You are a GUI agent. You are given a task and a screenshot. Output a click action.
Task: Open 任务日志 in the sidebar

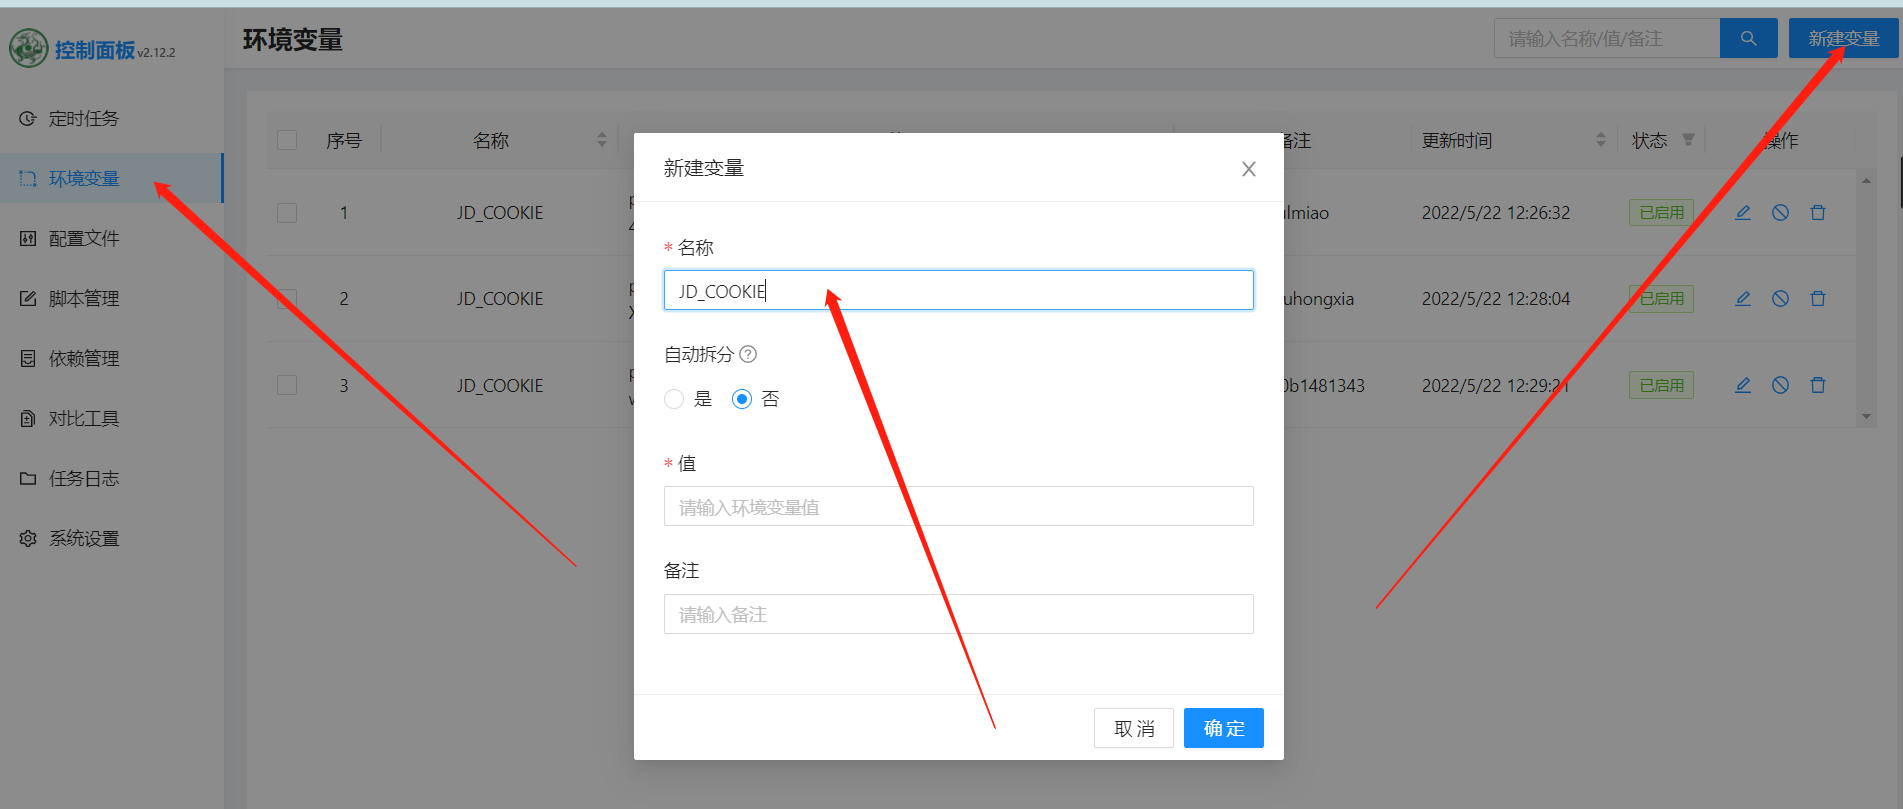[111, 478]
